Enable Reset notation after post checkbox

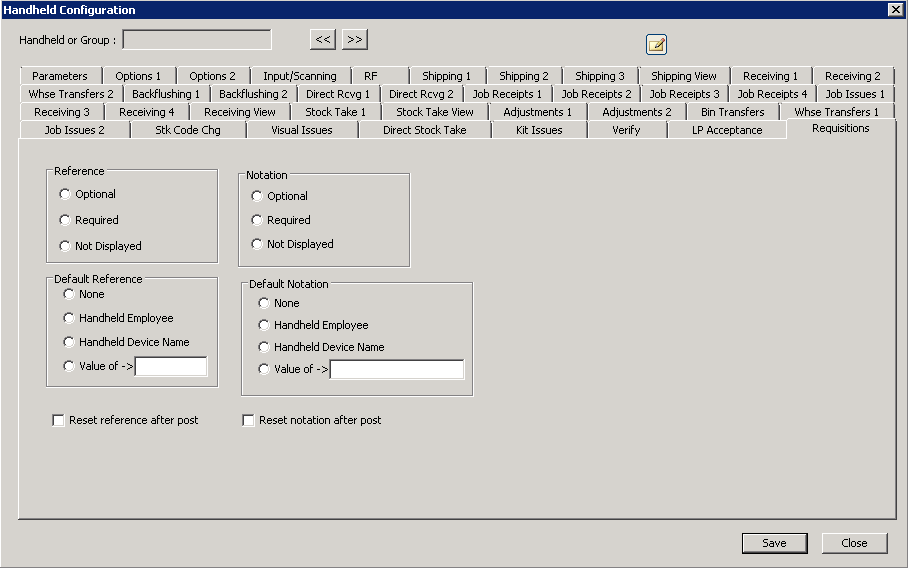coord(248,421)
